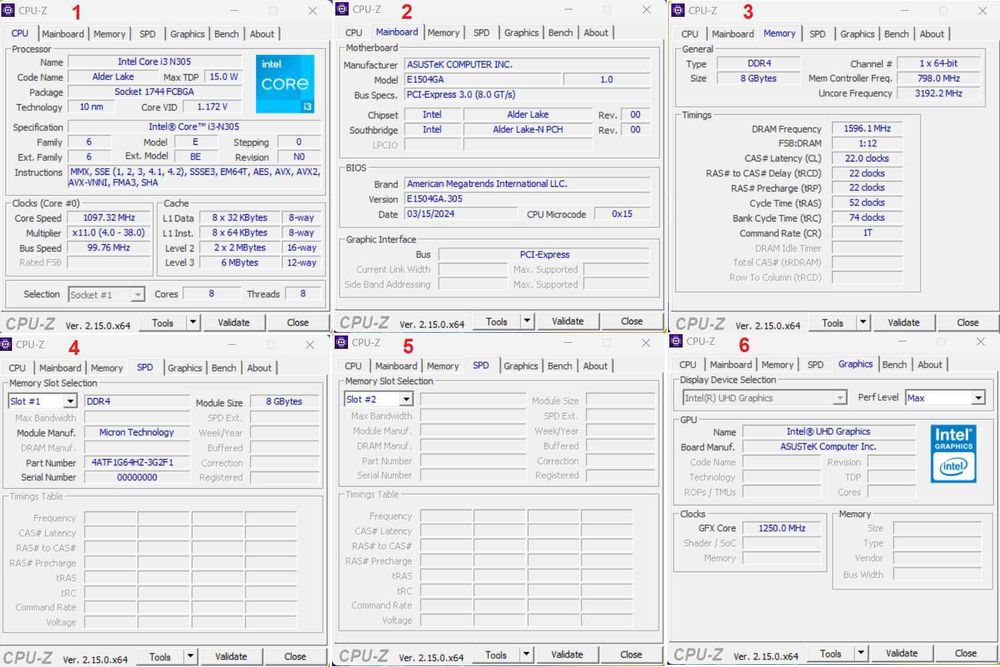Click the Uncore Frequency value 3192.2 MHz

[938, 93]
